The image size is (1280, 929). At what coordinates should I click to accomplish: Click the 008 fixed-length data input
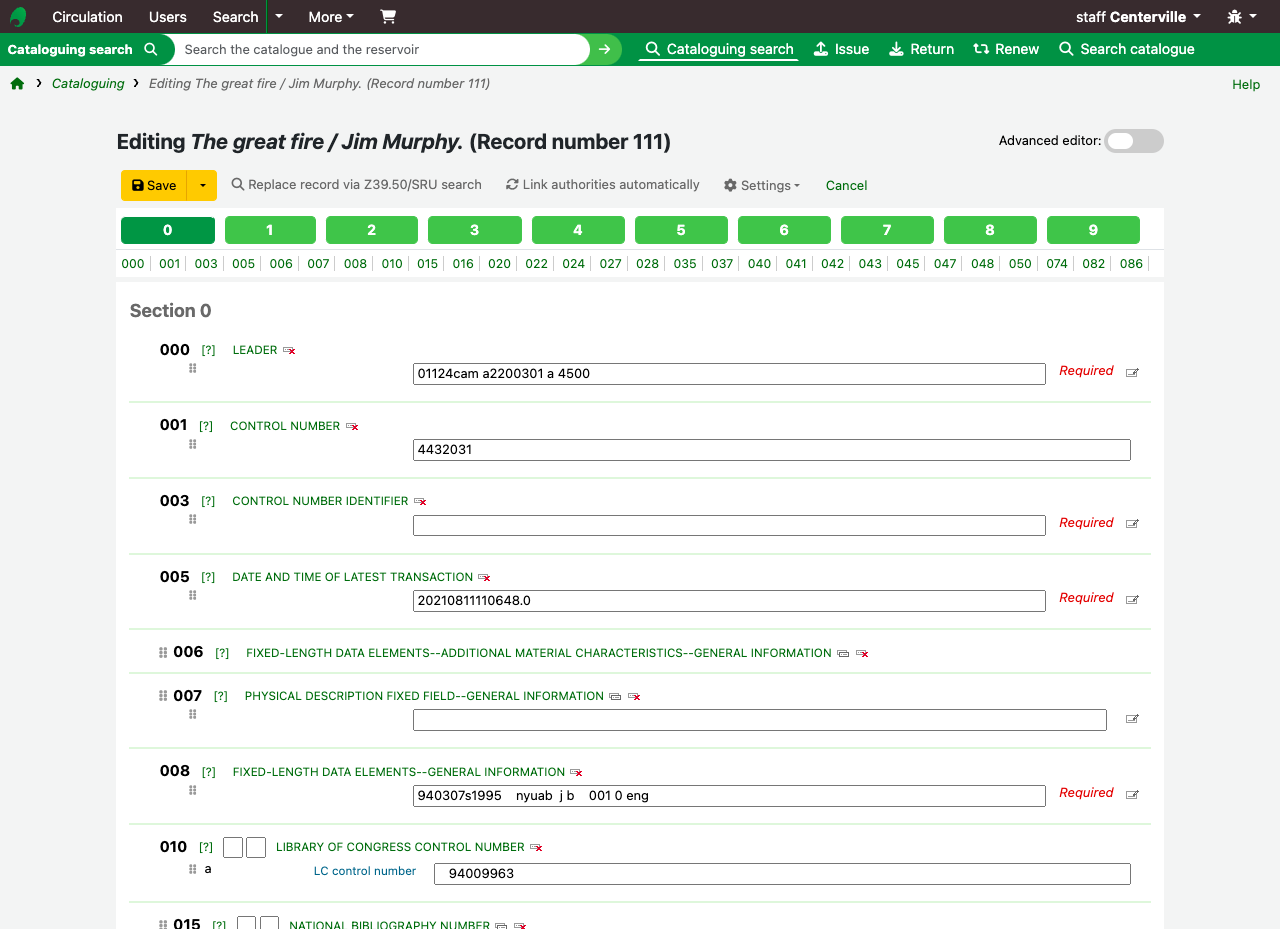pyautogui.click(x=729, y=796)
